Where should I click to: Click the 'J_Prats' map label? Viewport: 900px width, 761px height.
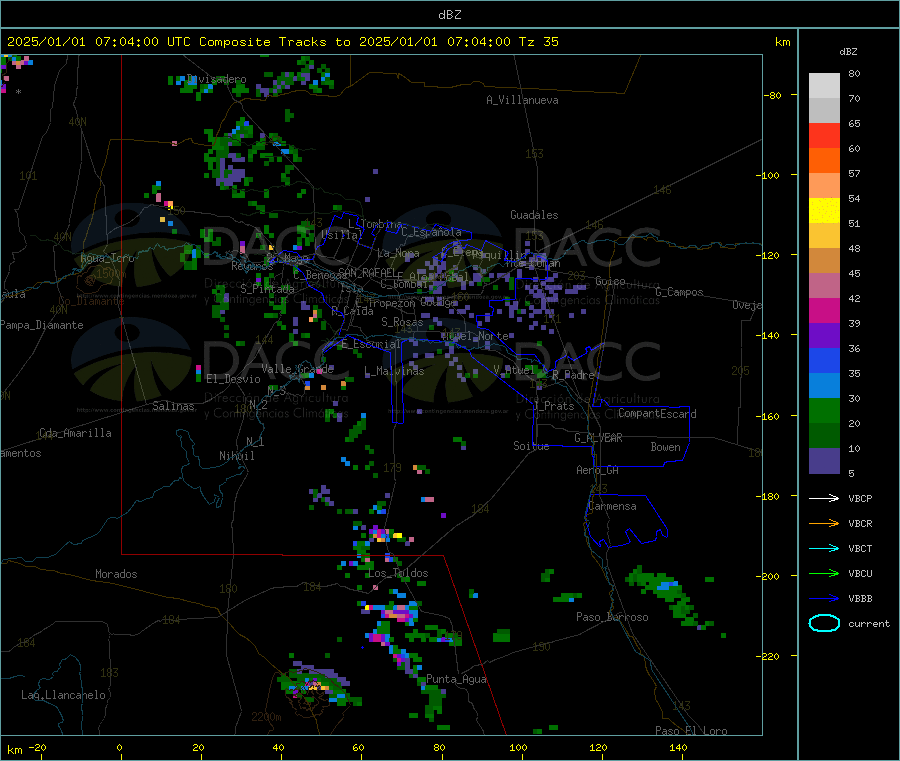pyautogui.click(x=553, y=406)
